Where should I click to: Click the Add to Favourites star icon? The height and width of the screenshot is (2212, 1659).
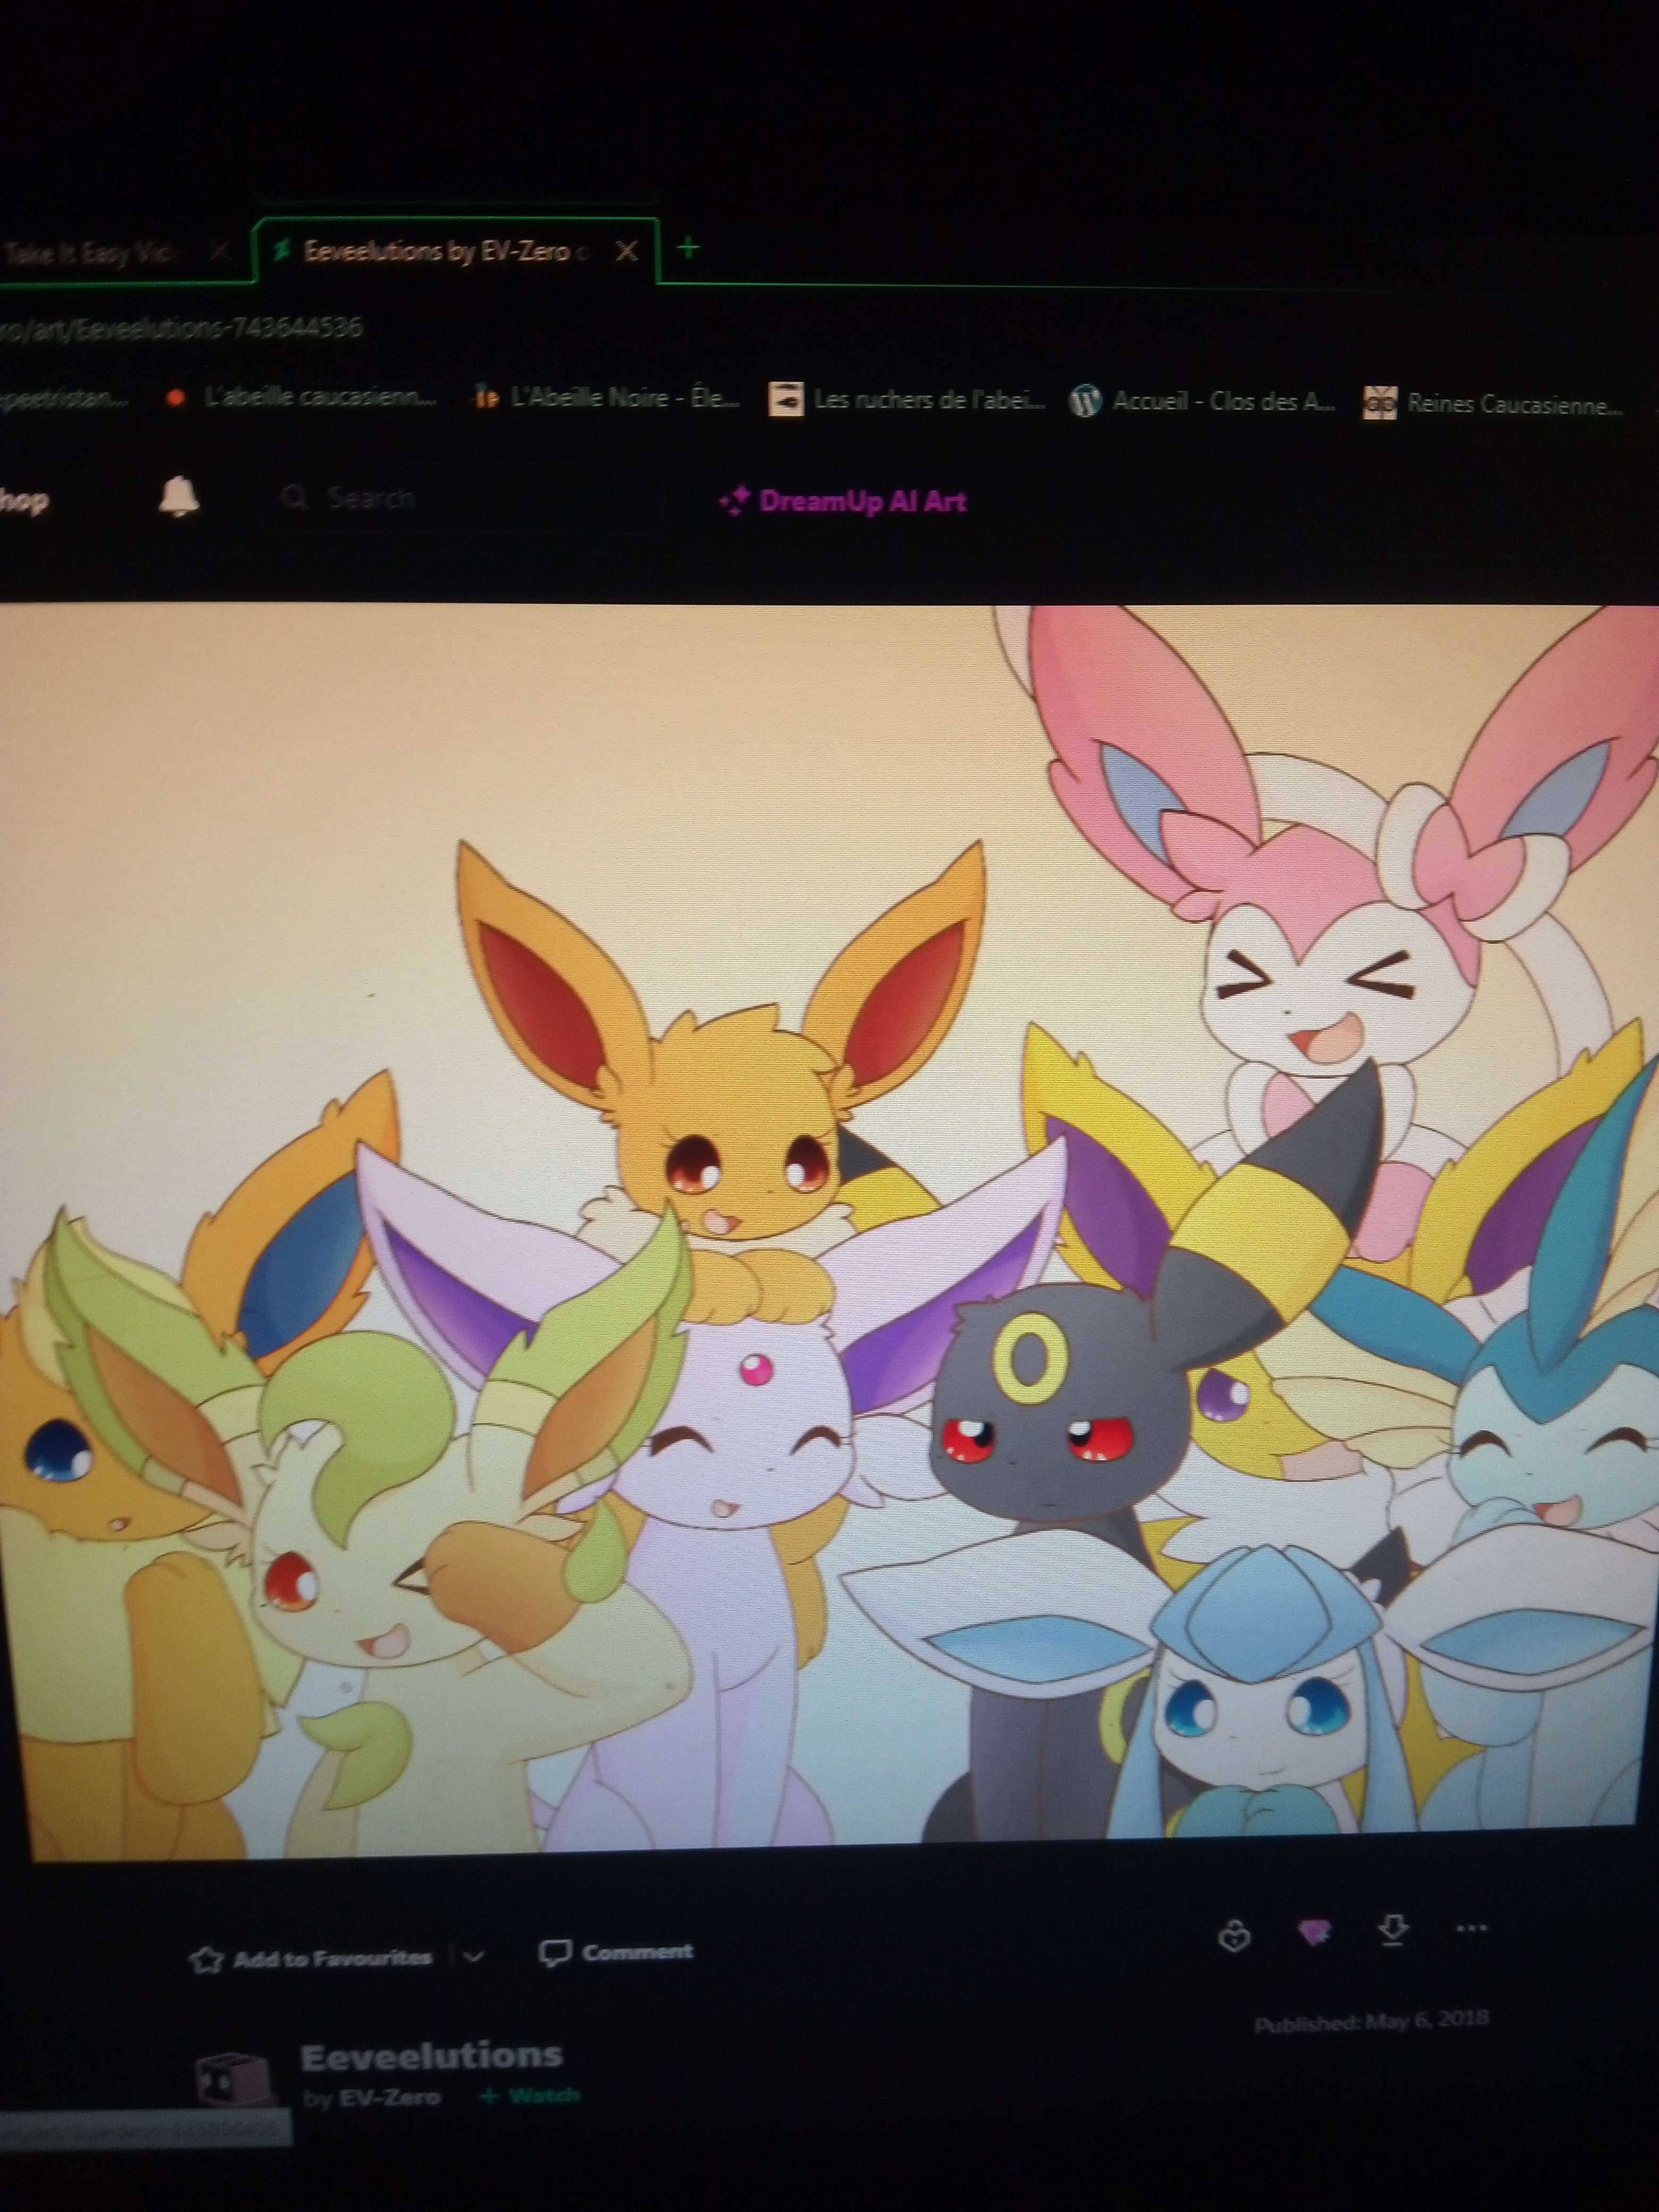(x=206, y=1959)
